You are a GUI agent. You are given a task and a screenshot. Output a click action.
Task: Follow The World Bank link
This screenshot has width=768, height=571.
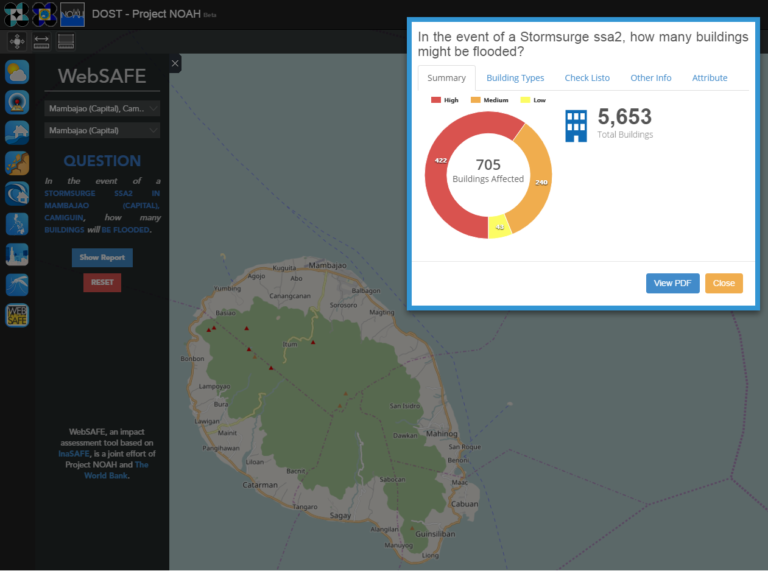click(x=117, y=470)
